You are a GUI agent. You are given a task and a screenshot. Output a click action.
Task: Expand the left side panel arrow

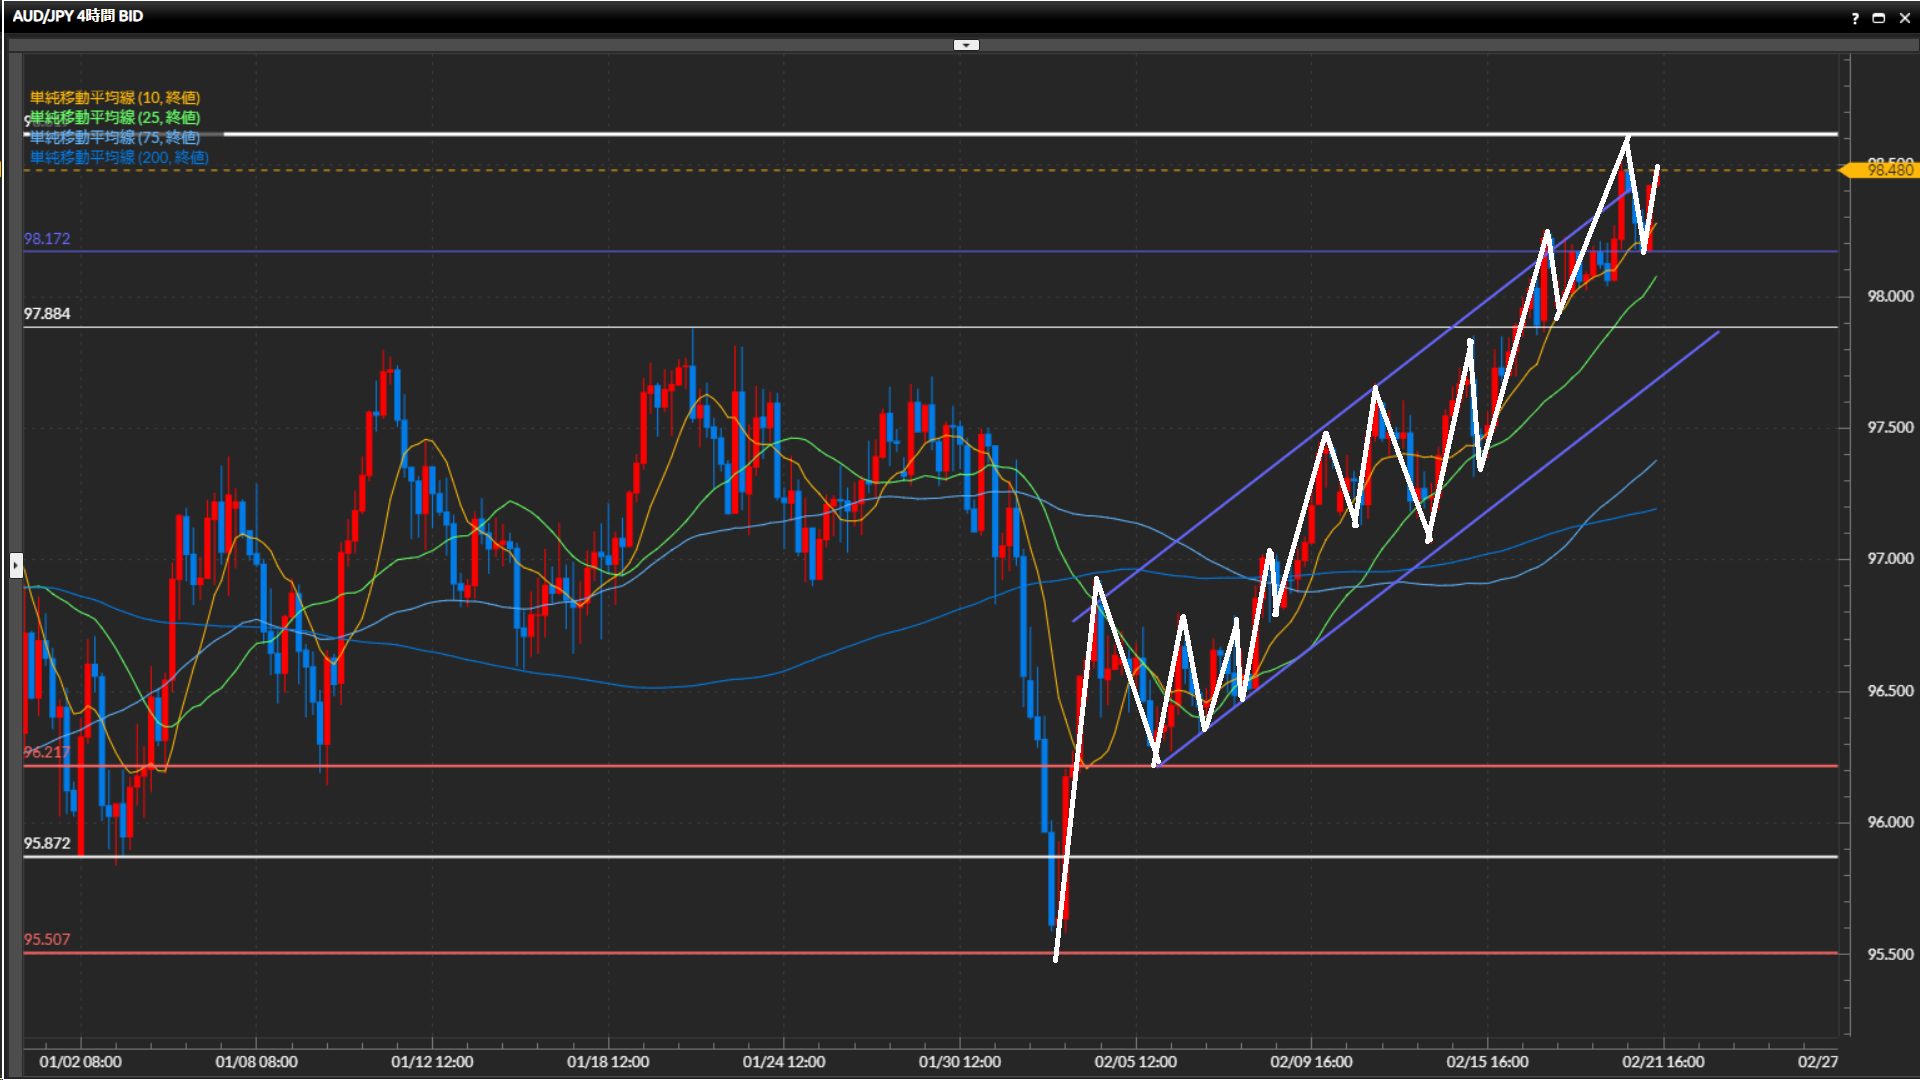click(x=16, y=566)
